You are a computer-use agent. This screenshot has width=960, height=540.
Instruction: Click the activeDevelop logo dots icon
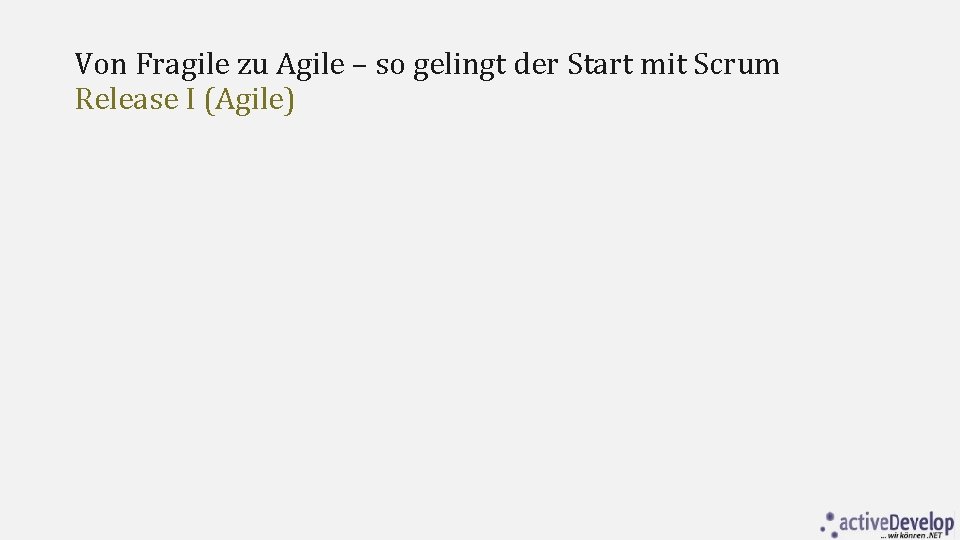[828, 524]
